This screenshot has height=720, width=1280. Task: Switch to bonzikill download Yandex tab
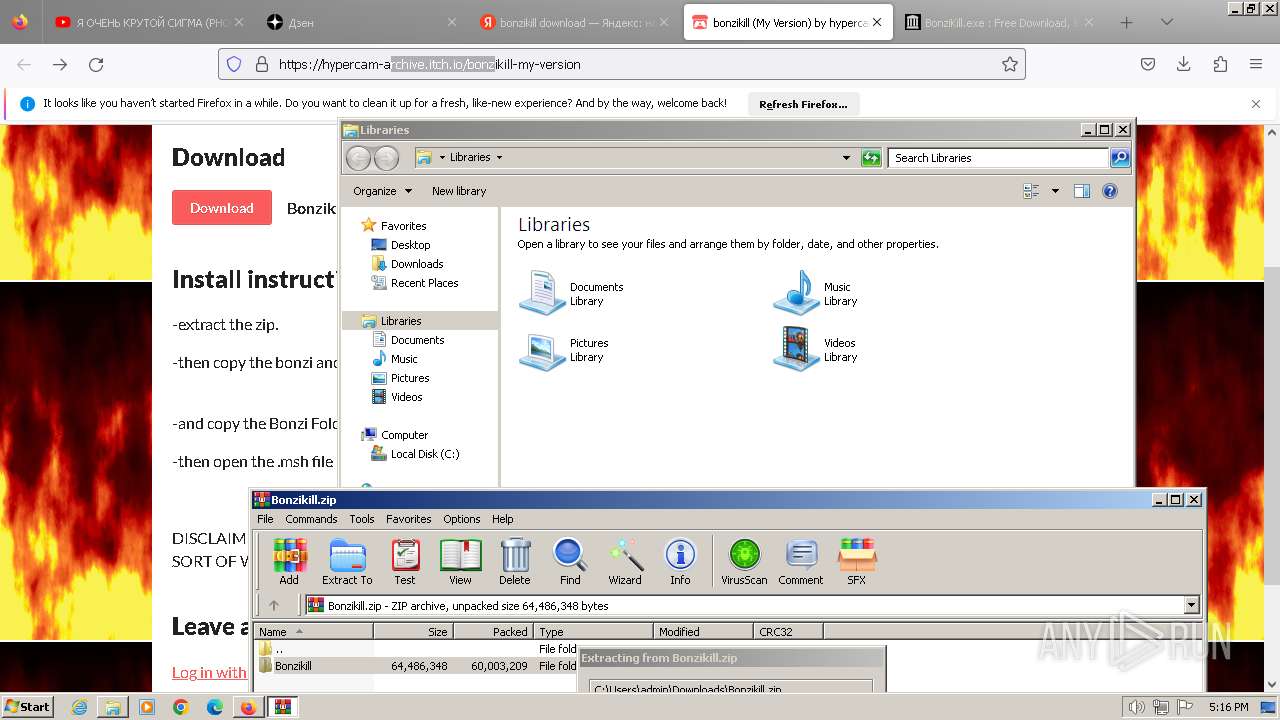pyautogui.click(x=575, y=22)
